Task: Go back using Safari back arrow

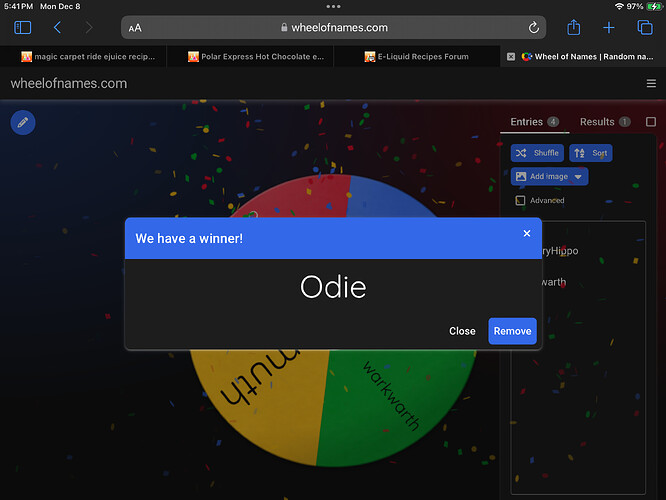Action: pyautogui.click(x=57, y=28)
